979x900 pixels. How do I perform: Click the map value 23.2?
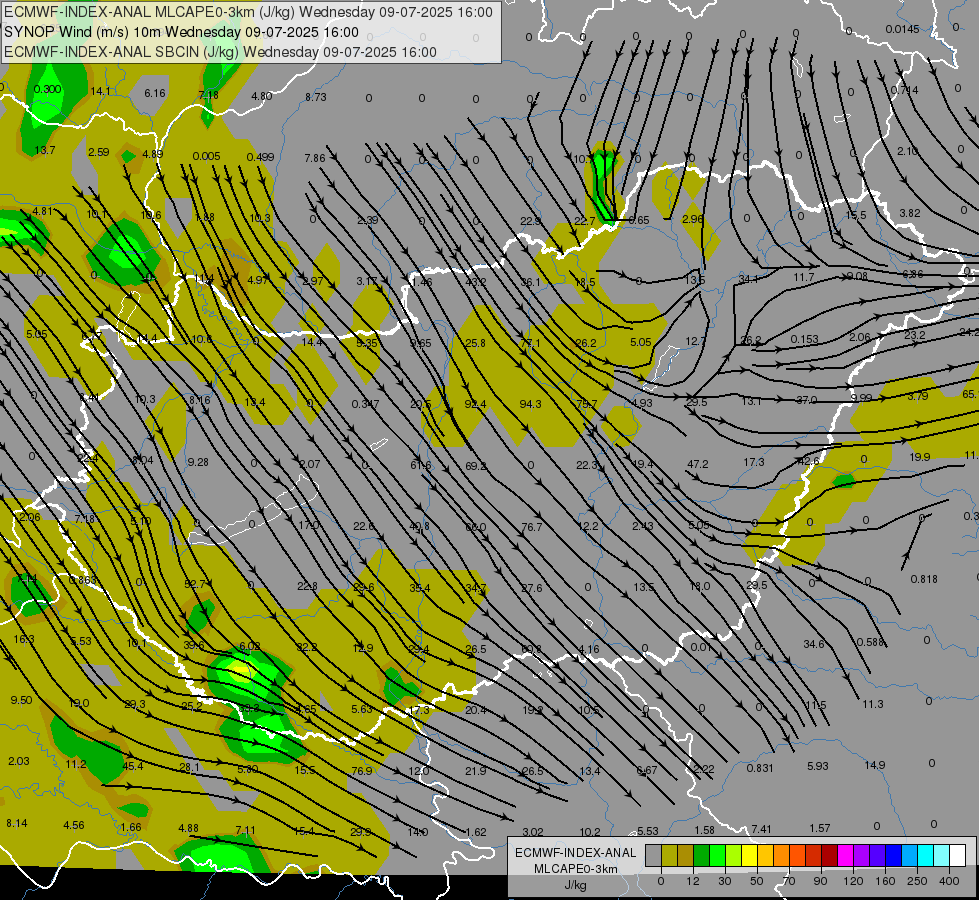(x=914, y=335)
